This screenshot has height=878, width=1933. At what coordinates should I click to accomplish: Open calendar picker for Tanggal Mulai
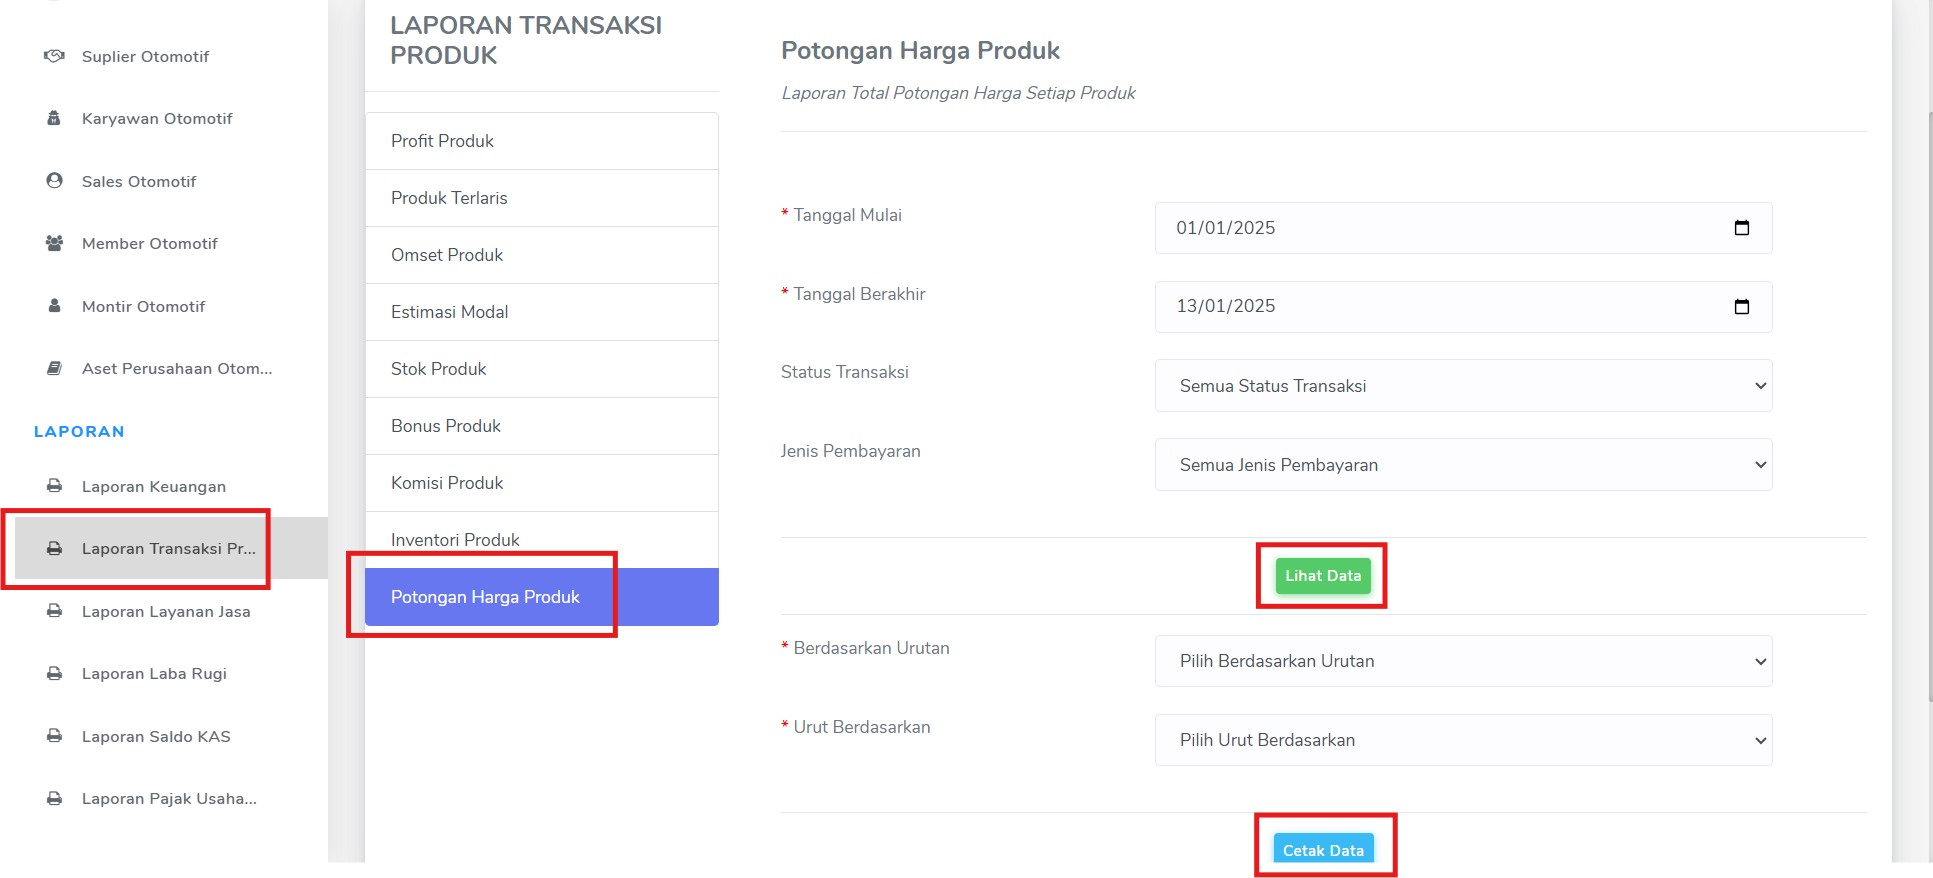[x=1741, y=228]
